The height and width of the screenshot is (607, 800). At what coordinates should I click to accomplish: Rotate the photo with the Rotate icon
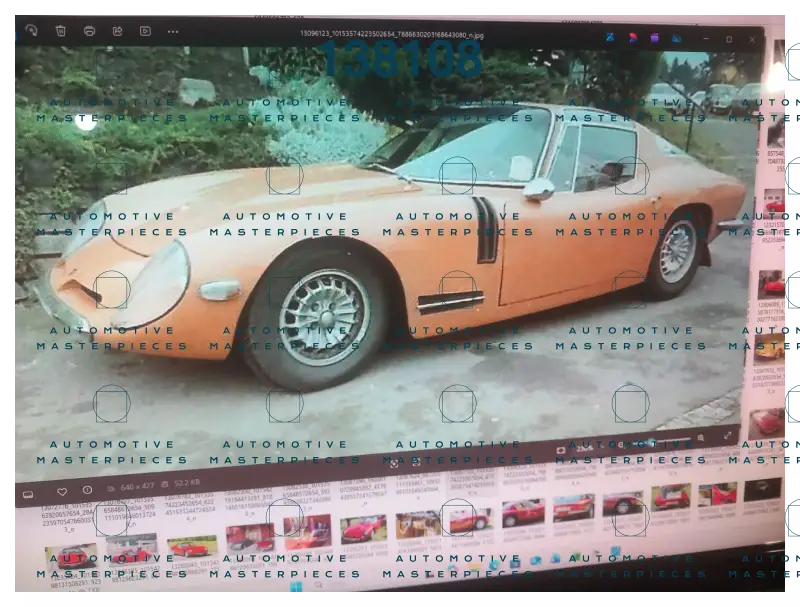point(31,31)
